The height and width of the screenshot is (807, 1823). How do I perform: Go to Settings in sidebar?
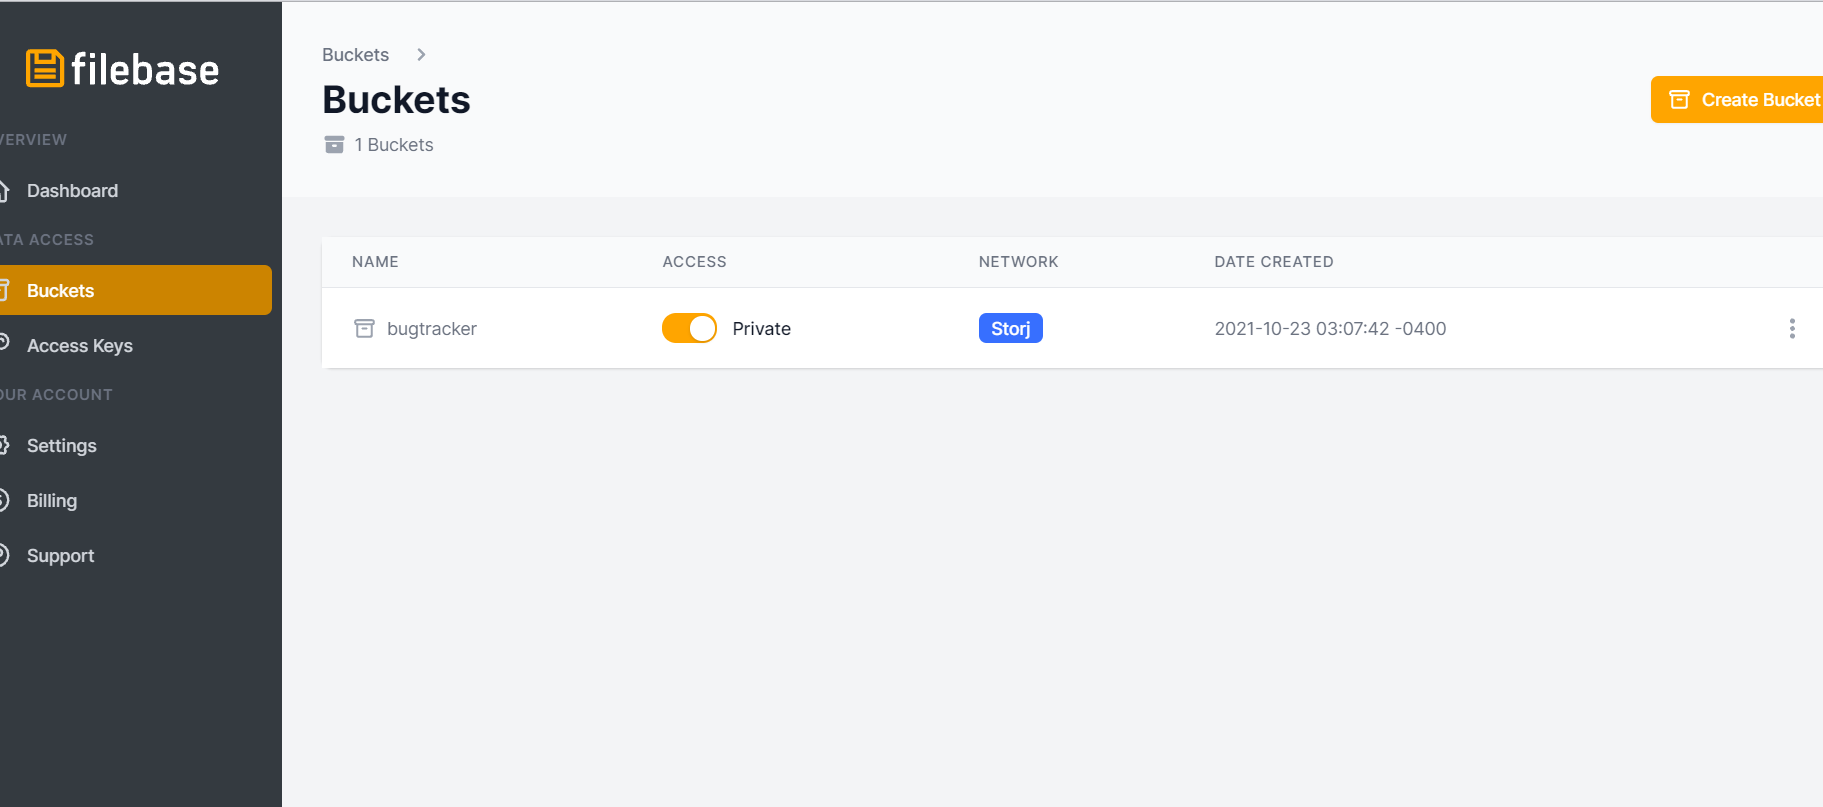[61, 446]
